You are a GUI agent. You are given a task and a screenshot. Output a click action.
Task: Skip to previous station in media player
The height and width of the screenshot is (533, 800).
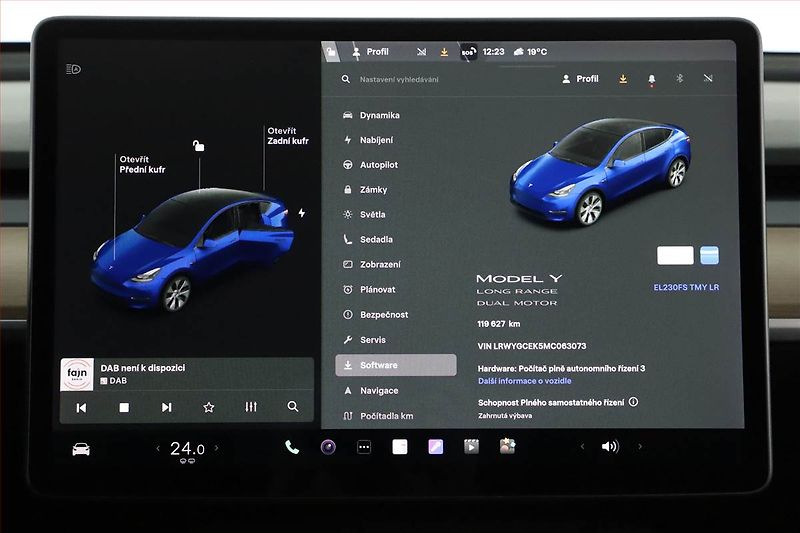pyautogui.click(x=81, y=408)
